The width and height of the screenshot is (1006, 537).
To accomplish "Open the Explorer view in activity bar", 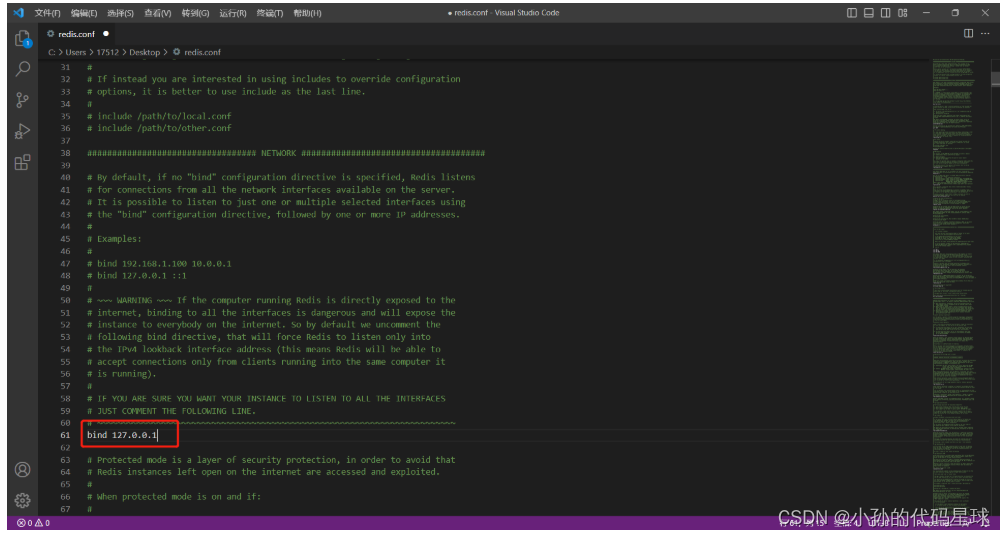I will click(22, 38).
